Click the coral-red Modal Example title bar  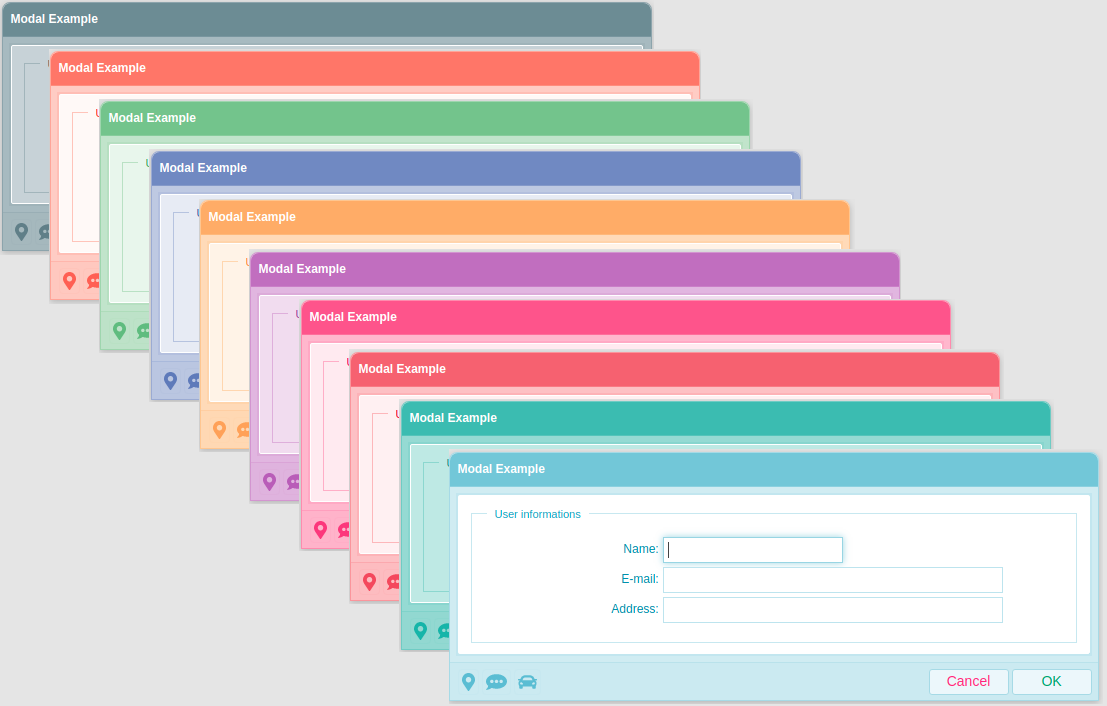674,369
